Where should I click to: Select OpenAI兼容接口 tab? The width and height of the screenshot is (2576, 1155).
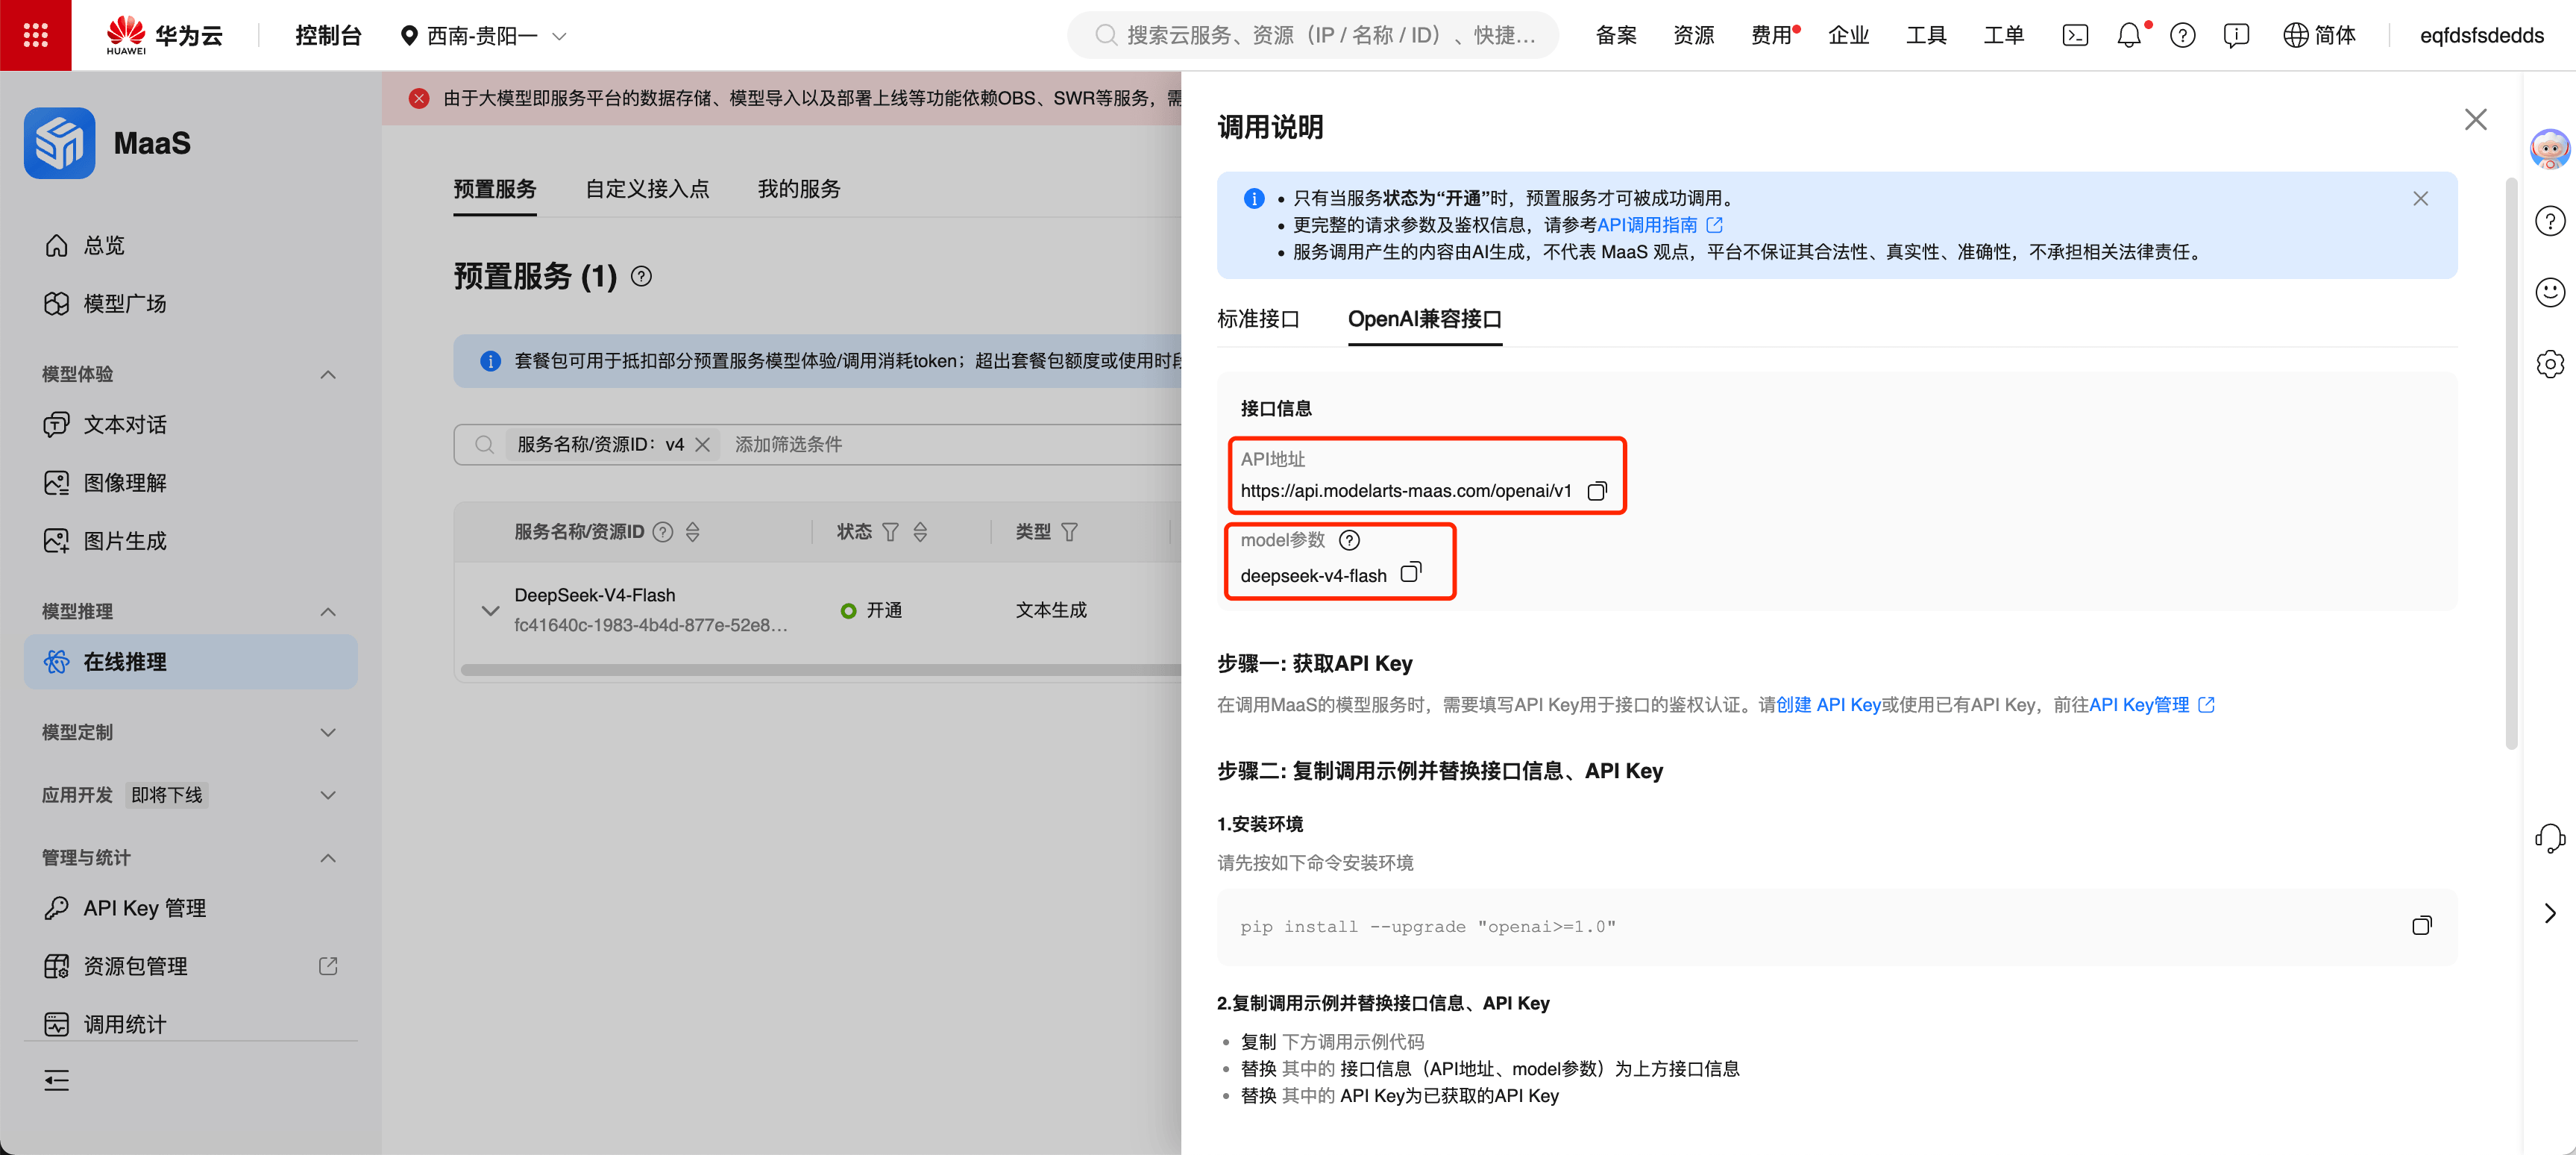coord(1425,319)
